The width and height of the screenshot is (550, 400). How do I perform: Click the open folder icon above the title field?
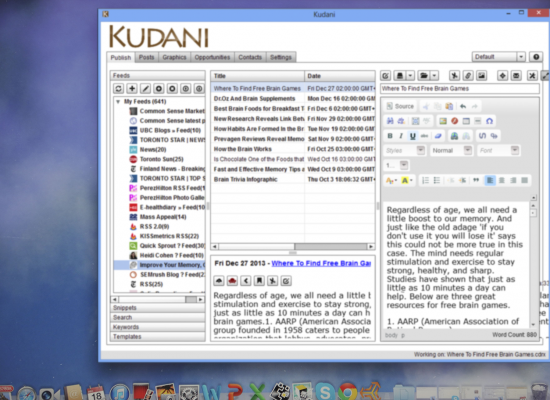(x=424, y=75)
